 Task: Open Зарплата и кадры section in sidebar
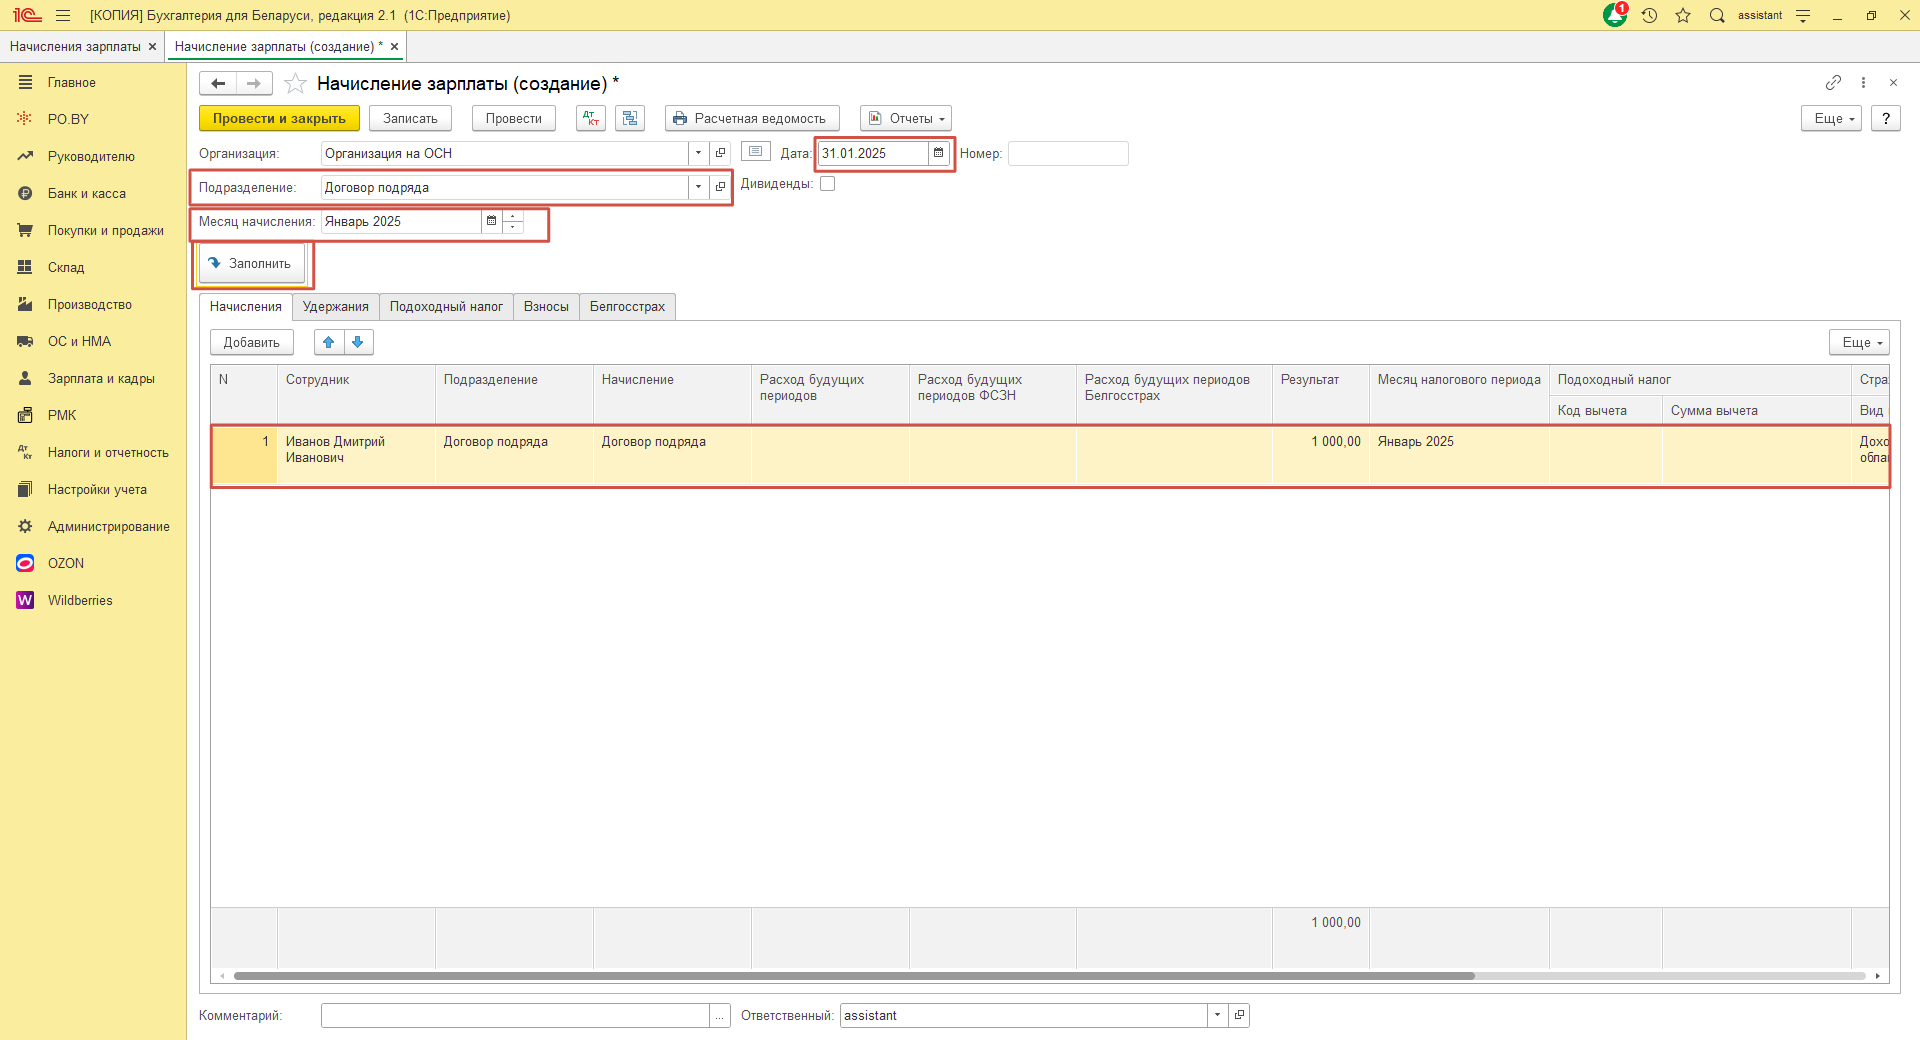pyautogui.click(x=101, y=379)
